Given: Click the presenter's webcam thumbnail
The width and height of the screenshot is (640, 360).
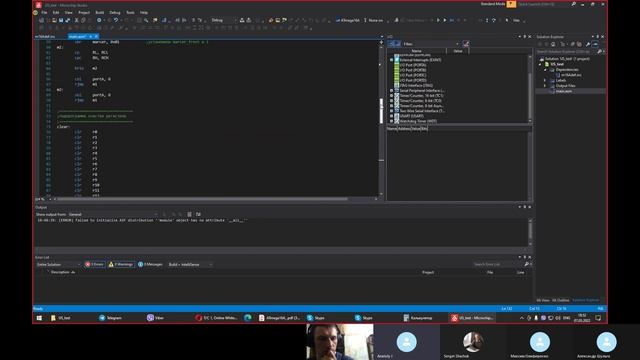Looking at the screenshot, I should click(x=340, y=342).
